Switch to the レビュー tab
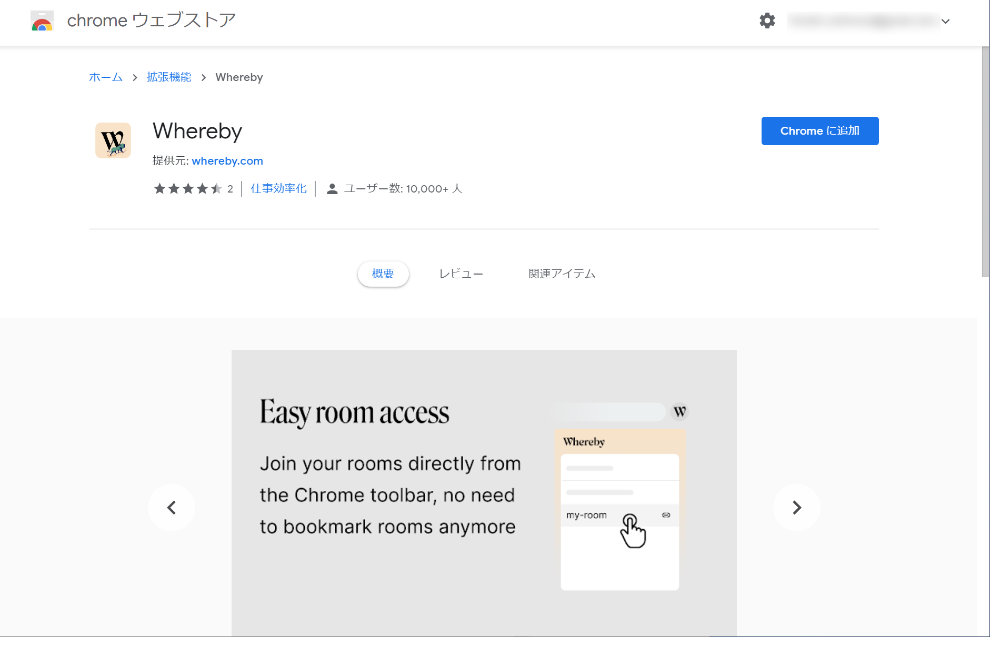The image size is (1000, 647). pyautogui.click(x=461, y=274)
